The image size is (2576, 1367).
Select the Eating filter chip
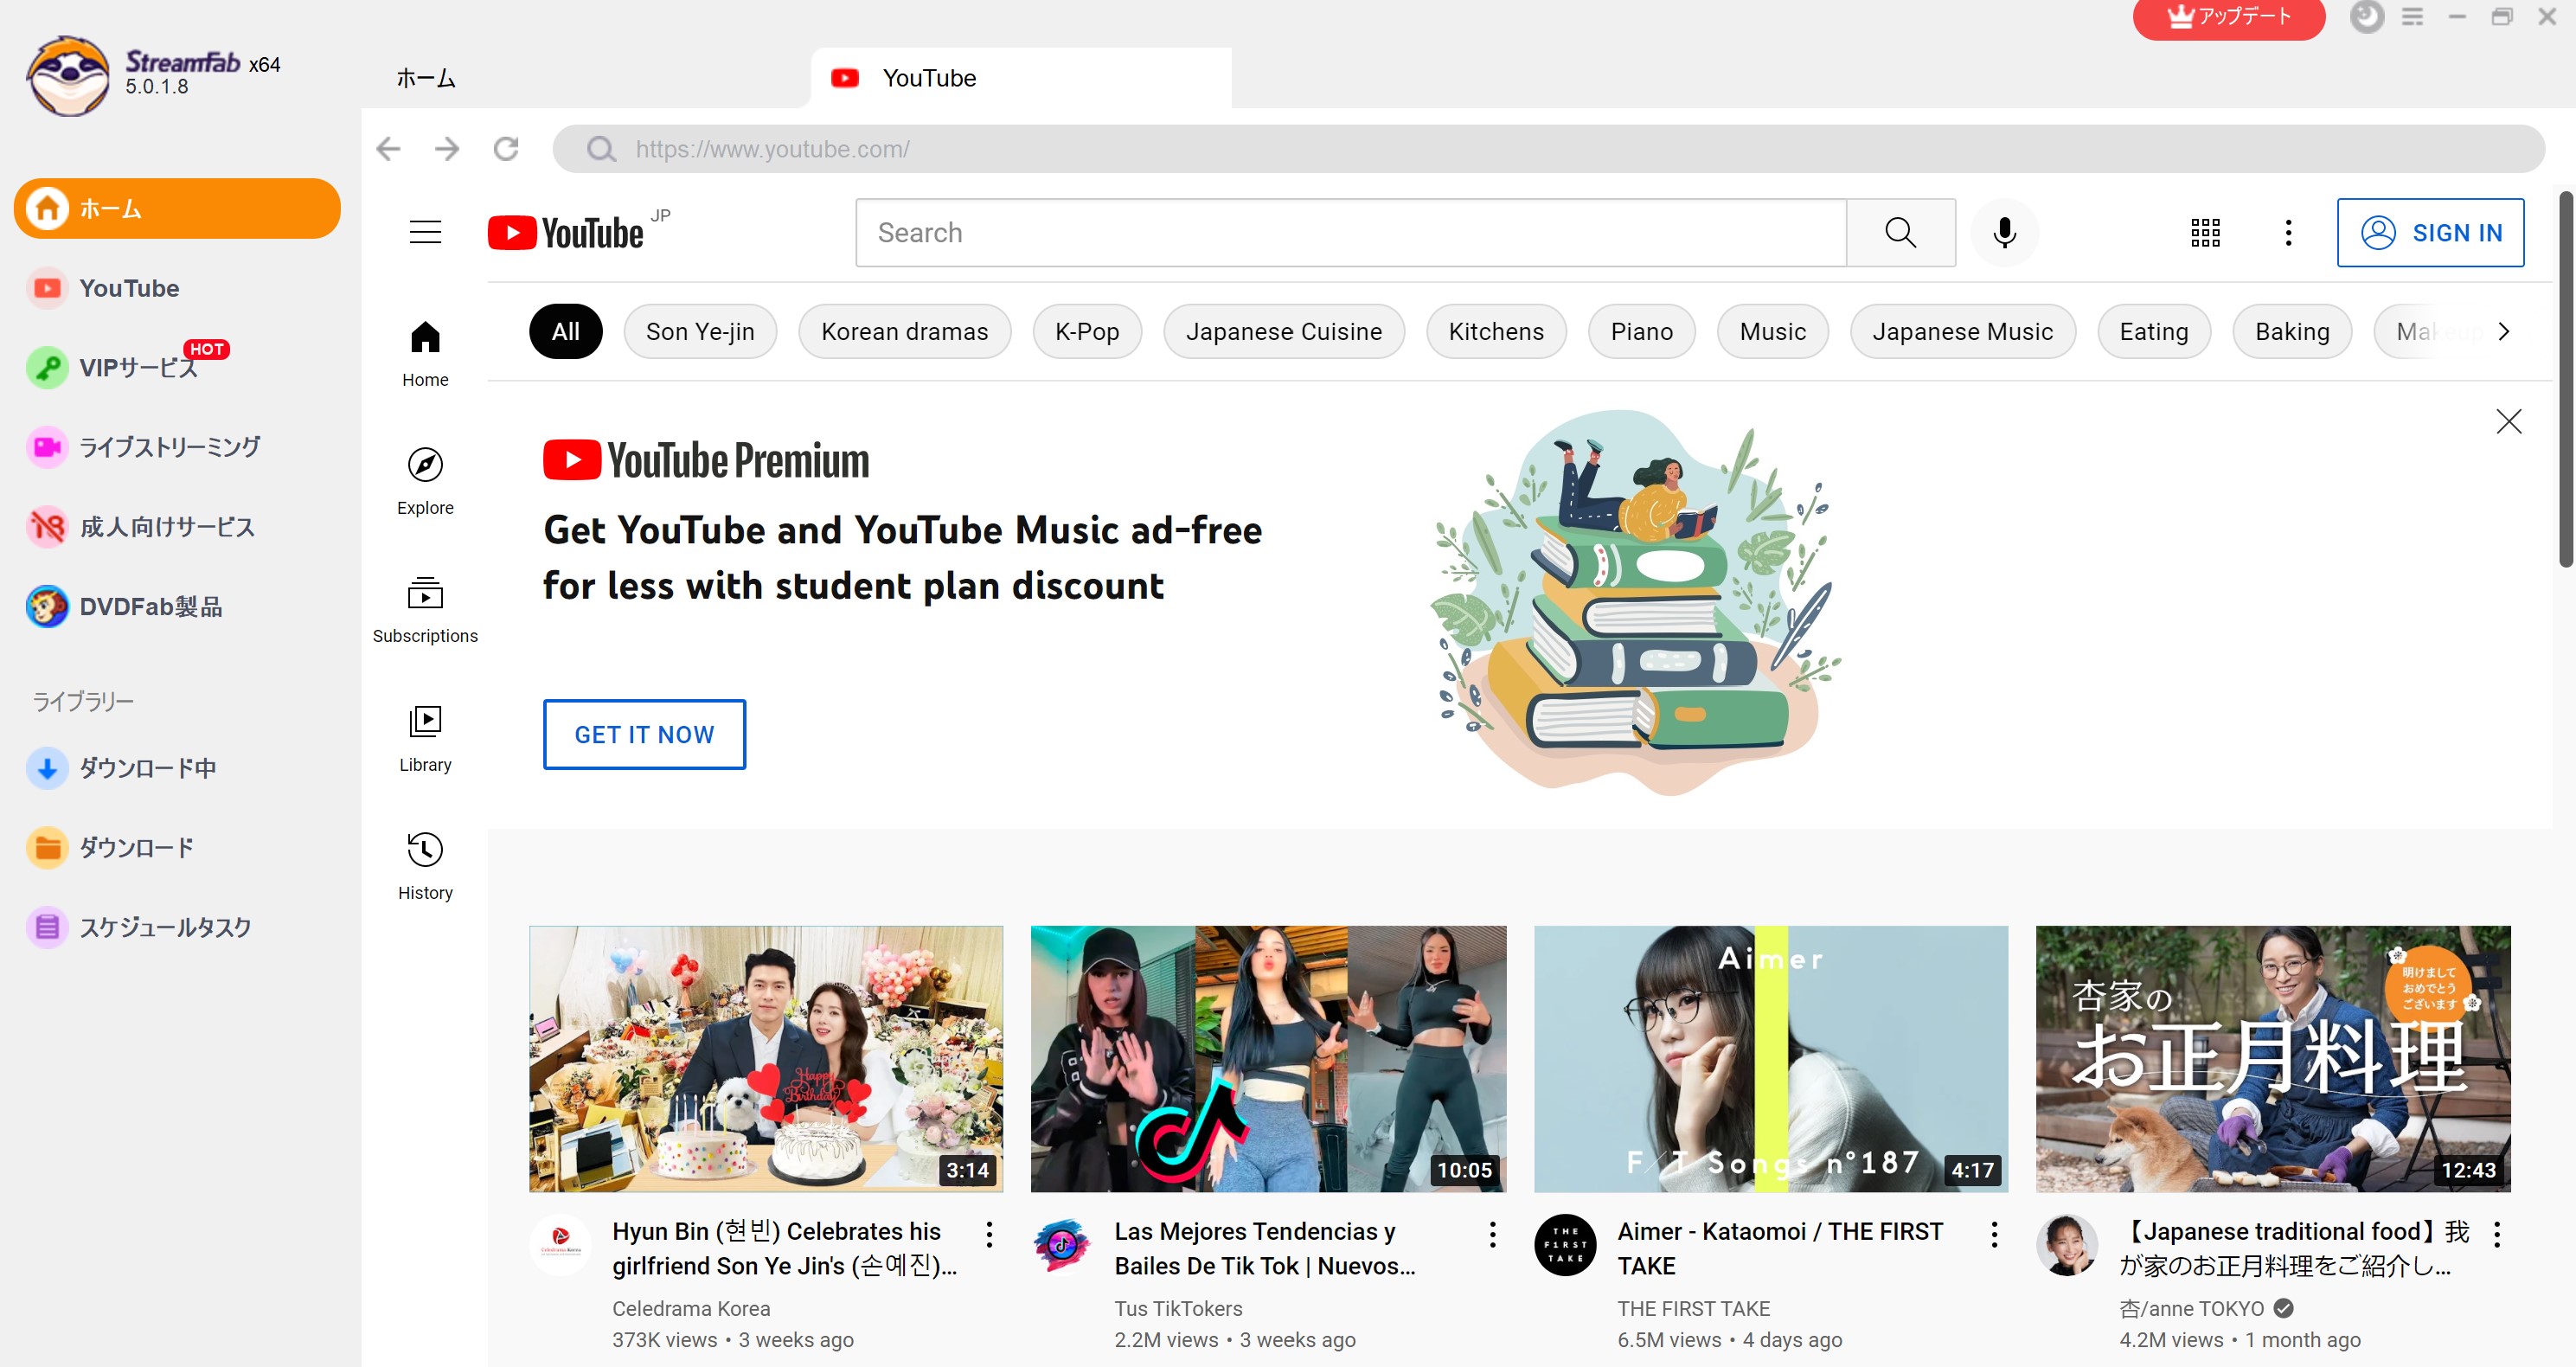point(2154,331)
